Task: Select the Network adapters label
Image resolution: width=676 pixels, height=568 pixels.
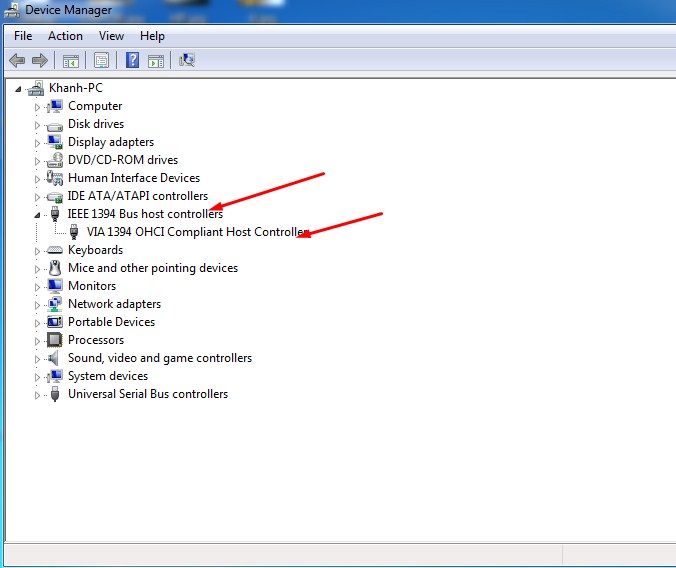Action: (x=114, y=304)
